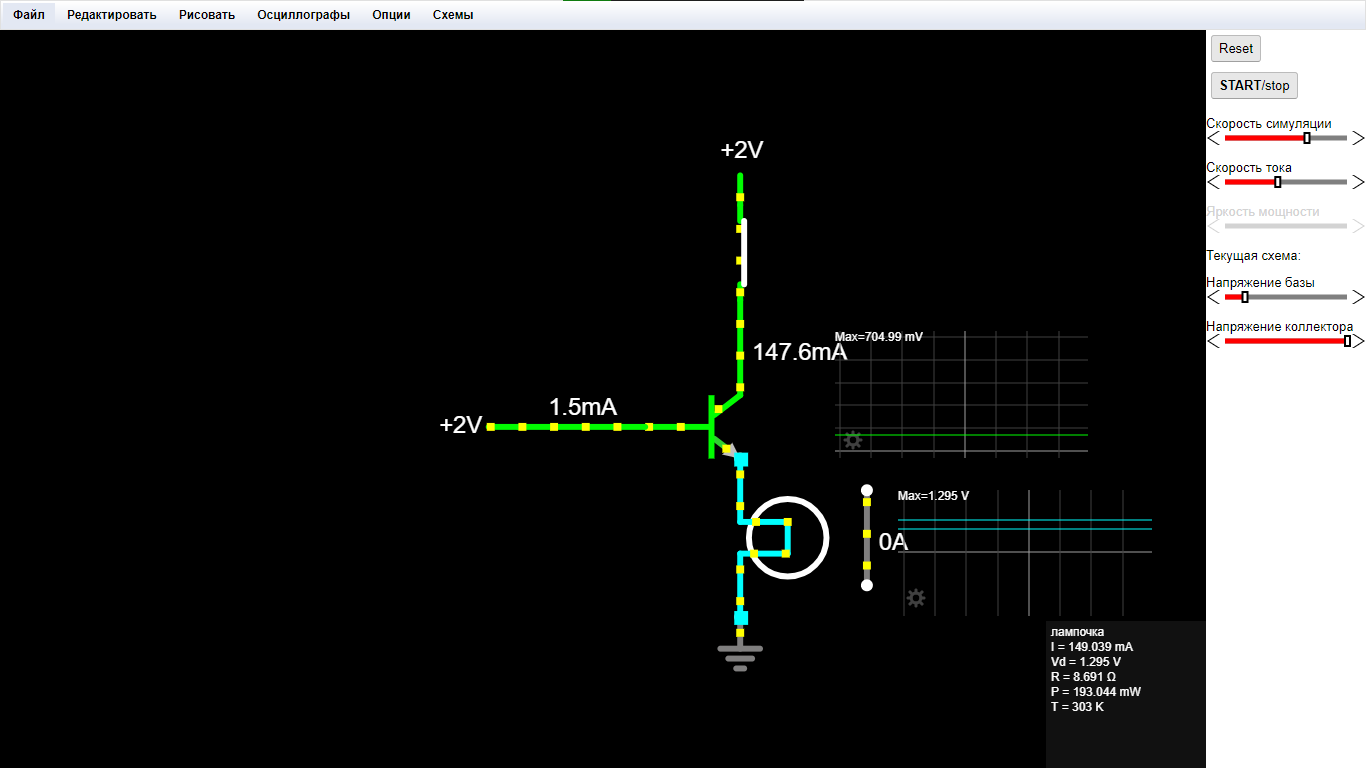1366x768 pixels.
Task: Increase Скорость тока with right arrow
Action: click(x=1358, y=182)
